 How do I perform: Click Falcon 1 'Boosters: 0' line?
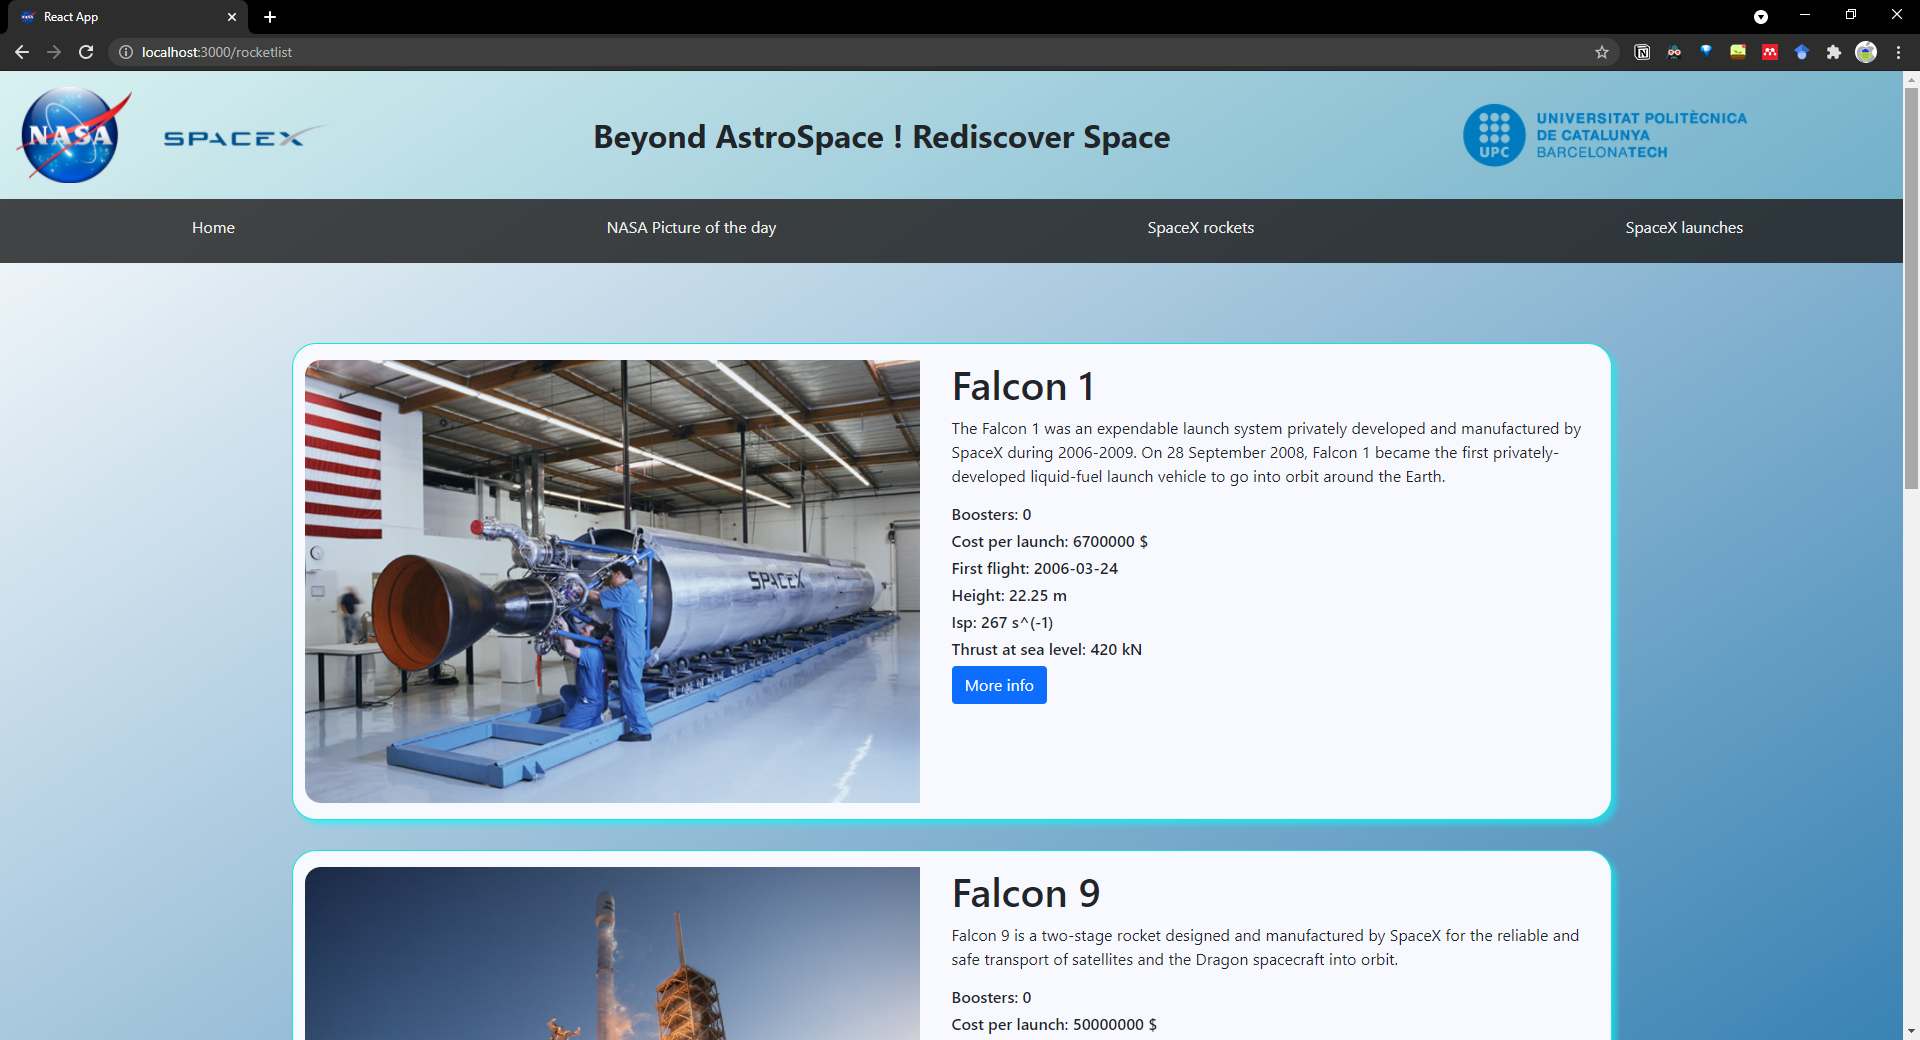(x=991, y=515)
